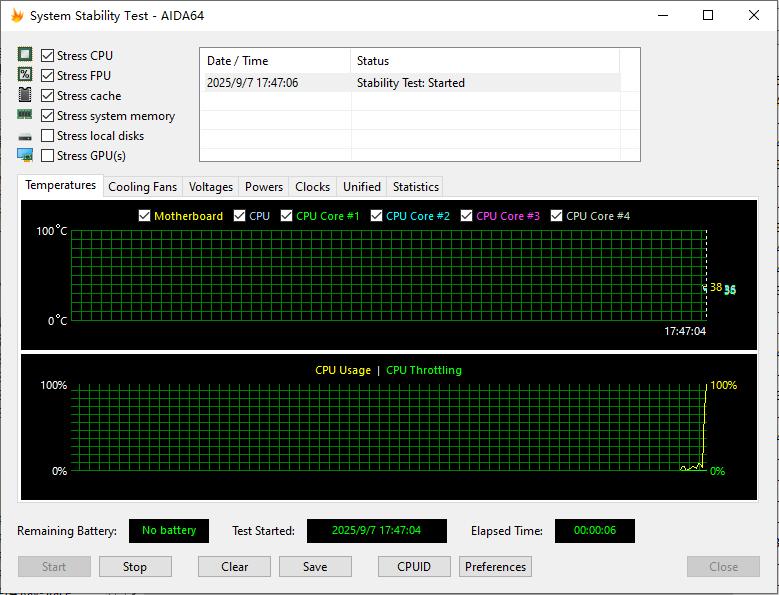This screenshot has width=779, height=595.
Task: Select the Temperatures tab
Action: [61, 185]
